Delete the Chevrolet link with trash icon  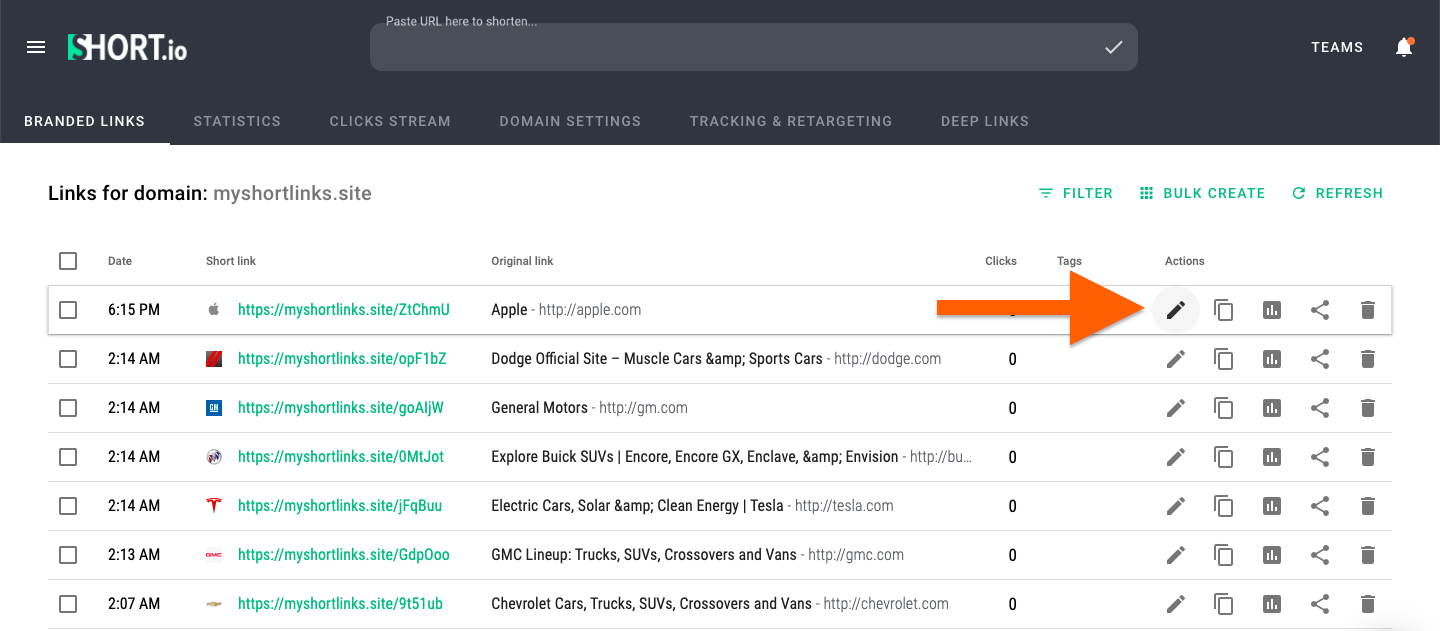[x=1367, y=604]
